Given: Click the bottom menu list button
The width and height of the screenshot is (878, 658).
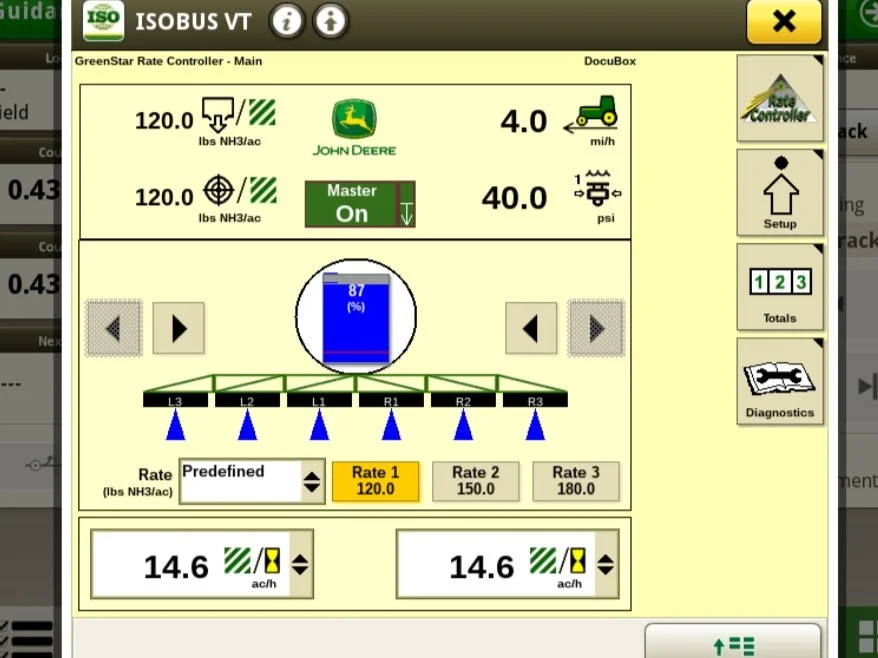Looking at the screenshot, I should (x=732, y=642).
